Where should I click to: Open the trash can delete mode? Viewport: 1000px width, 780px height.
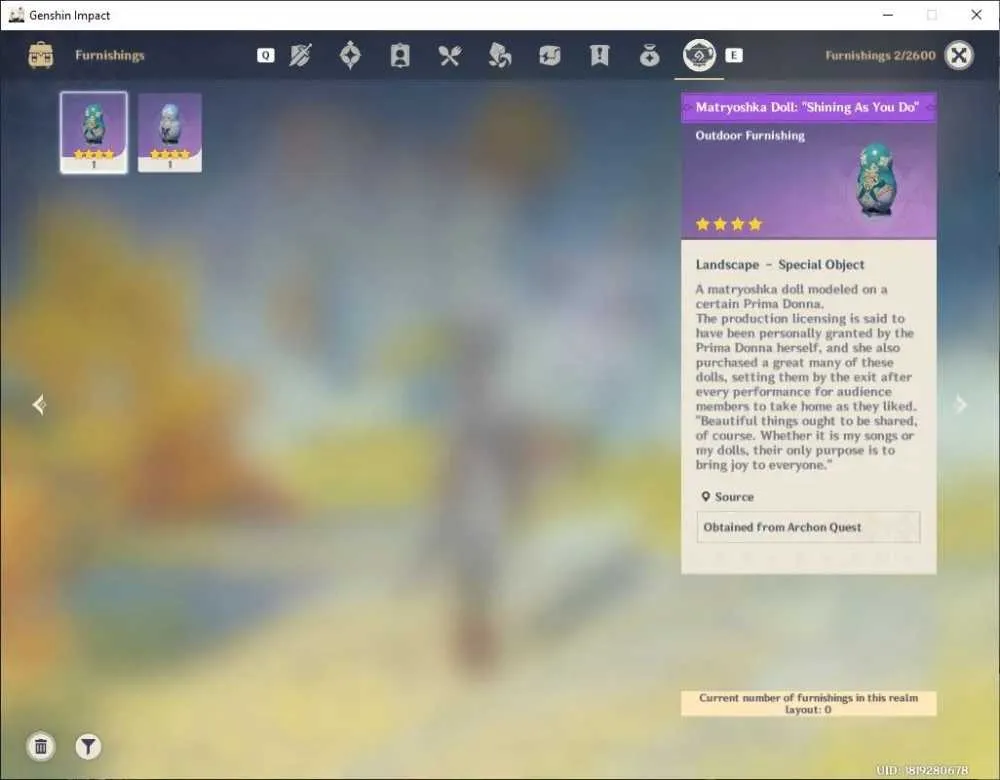(41, 746)
